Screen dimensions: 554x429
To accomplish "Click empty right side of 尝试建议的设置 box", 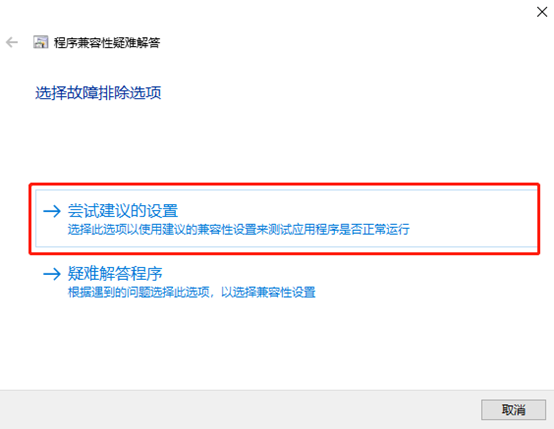I will [x=473, y=218].
